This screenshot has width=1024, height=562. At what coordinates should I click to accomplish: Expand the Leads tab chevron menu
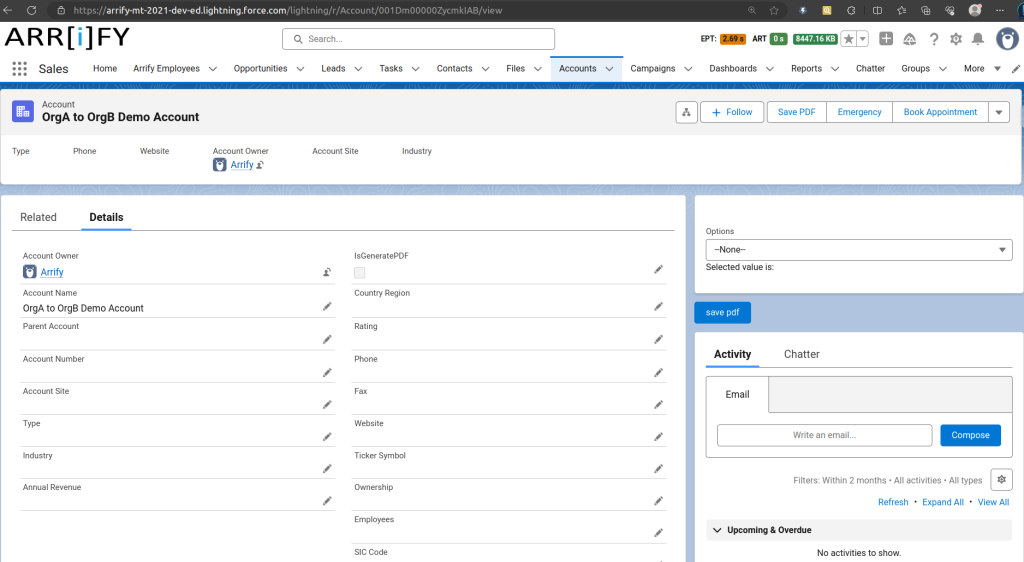[359, 69]
